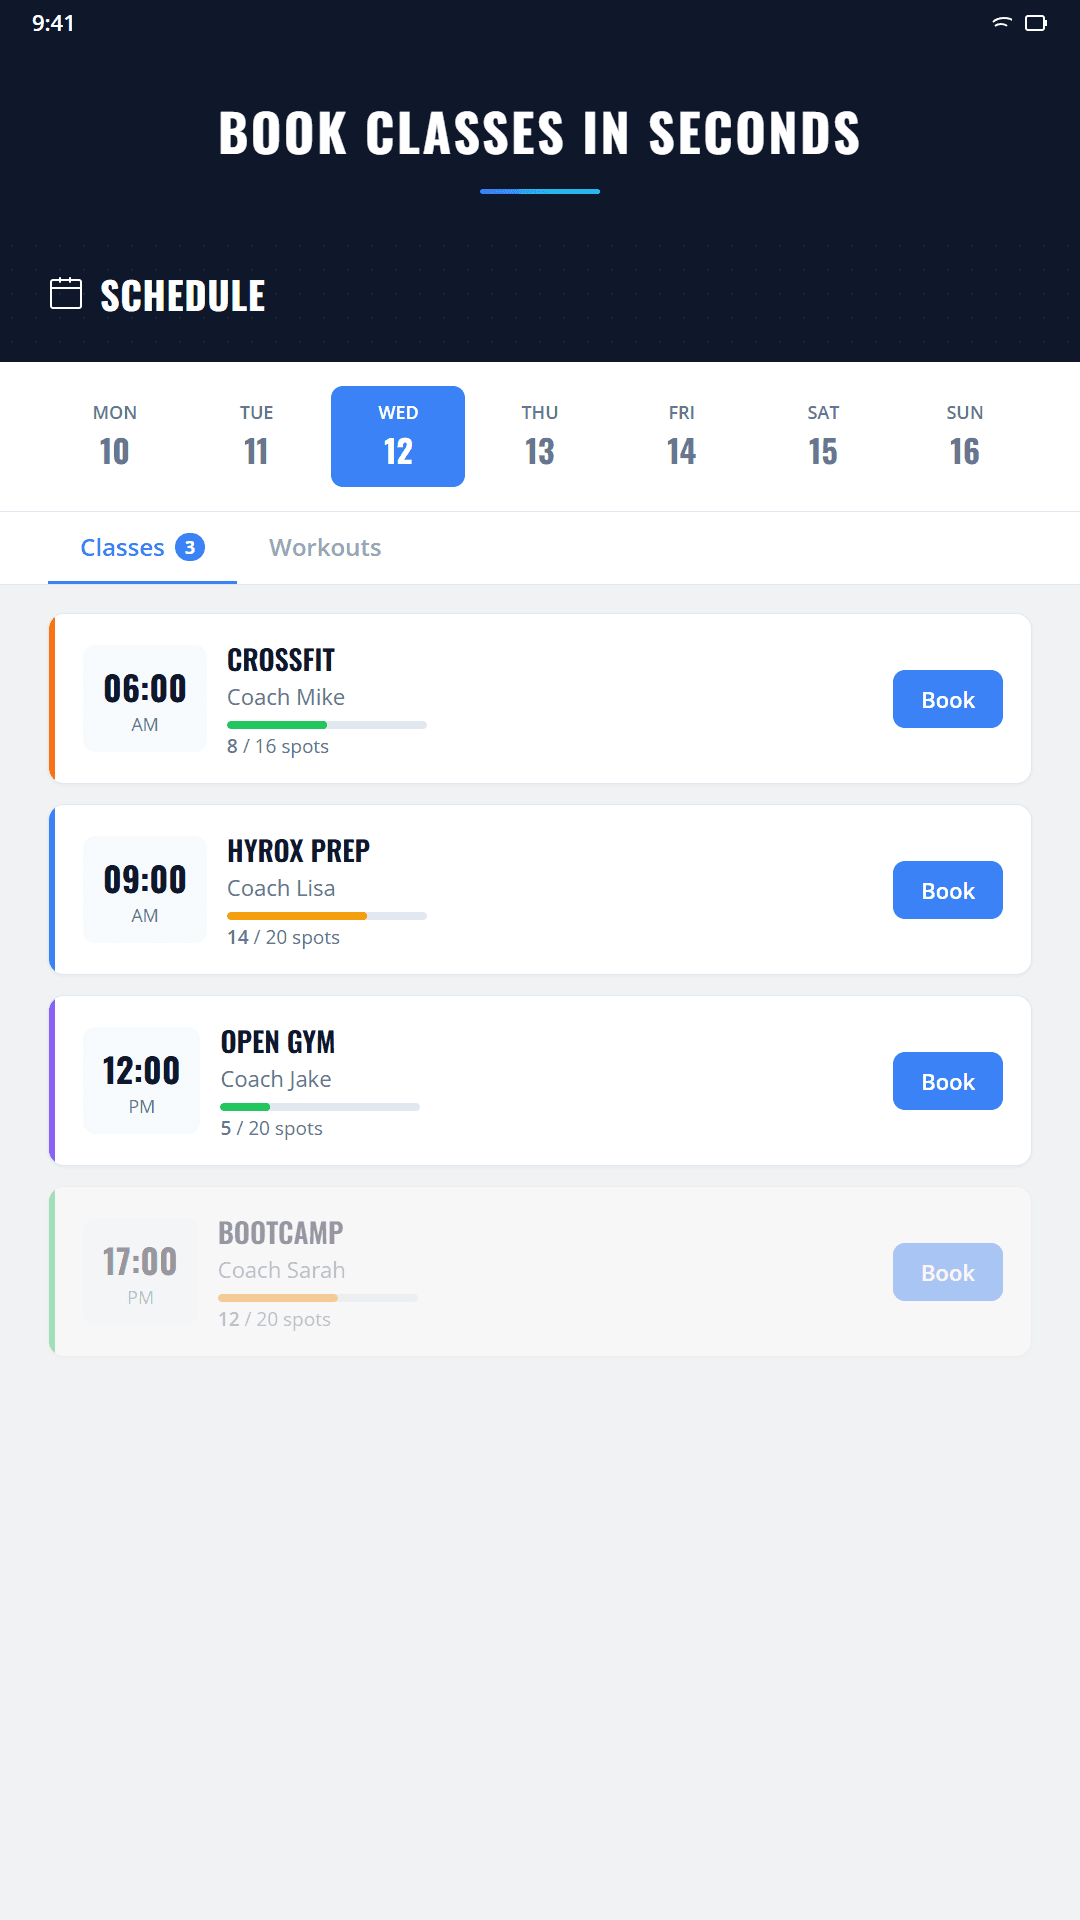Click the Wi-Fi indicator in the status bar
The width and height of the screenshot is (1080, 1920).
click(1000, 22)
